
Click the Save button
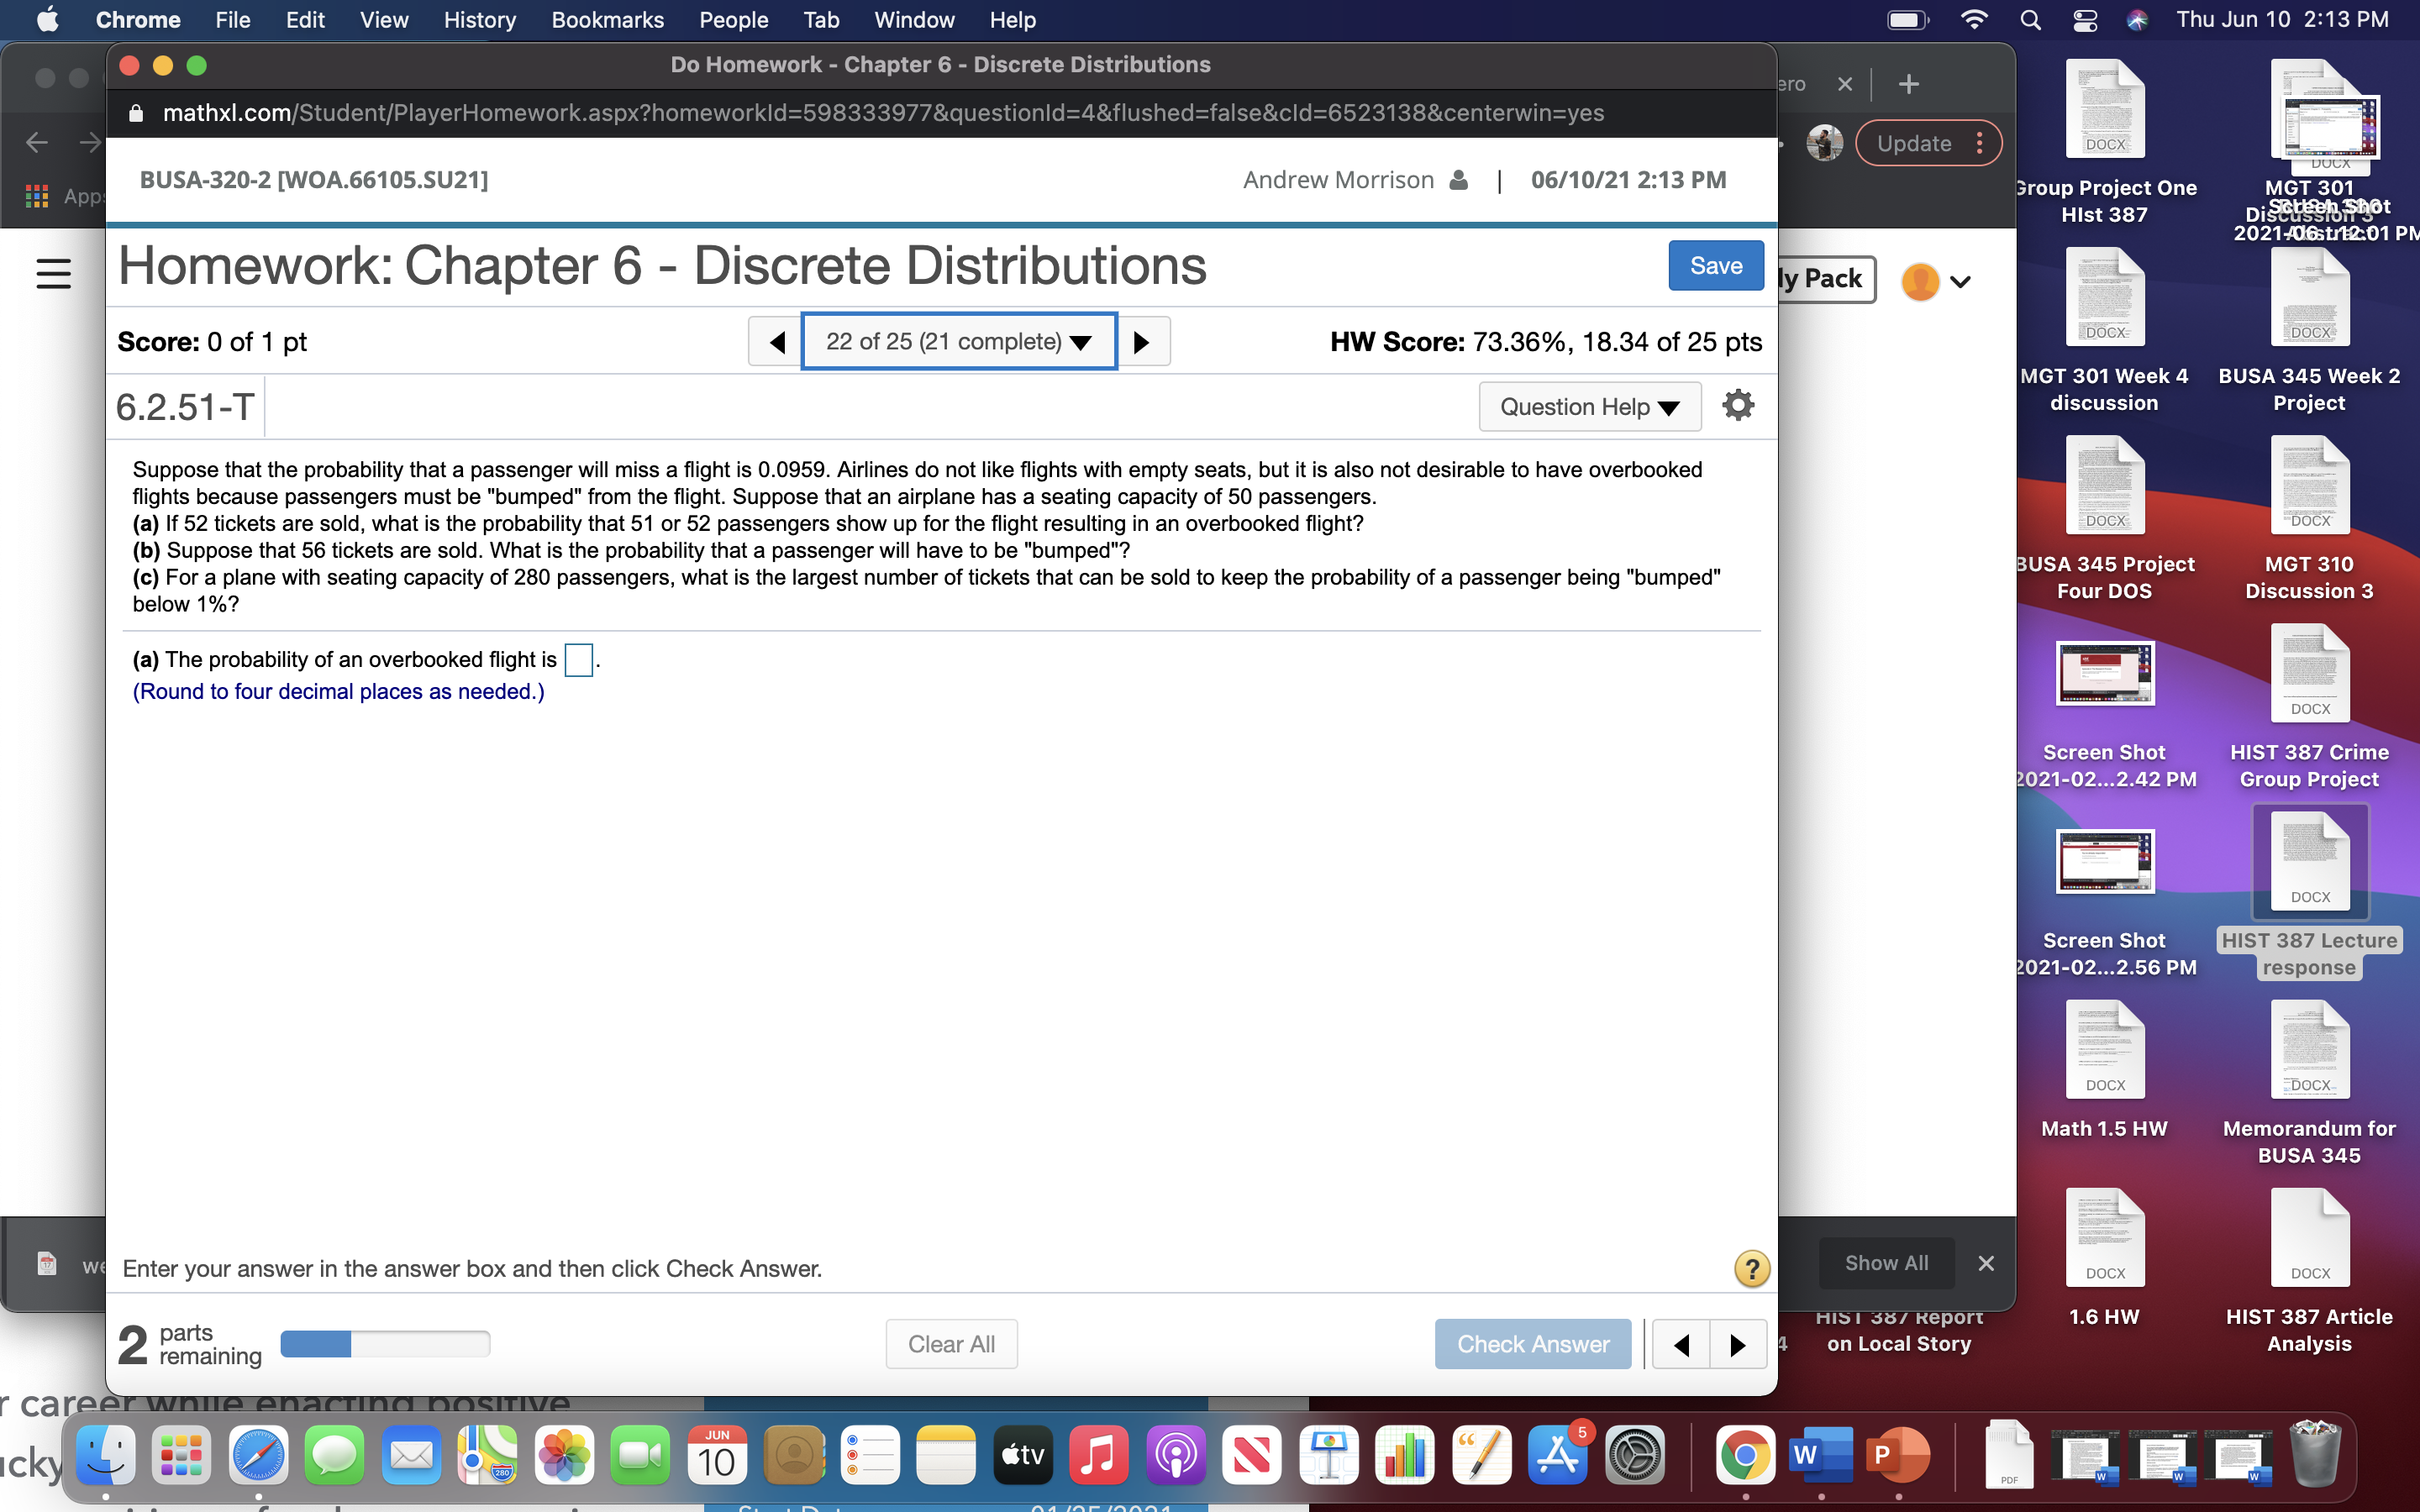pos(1714,265)
